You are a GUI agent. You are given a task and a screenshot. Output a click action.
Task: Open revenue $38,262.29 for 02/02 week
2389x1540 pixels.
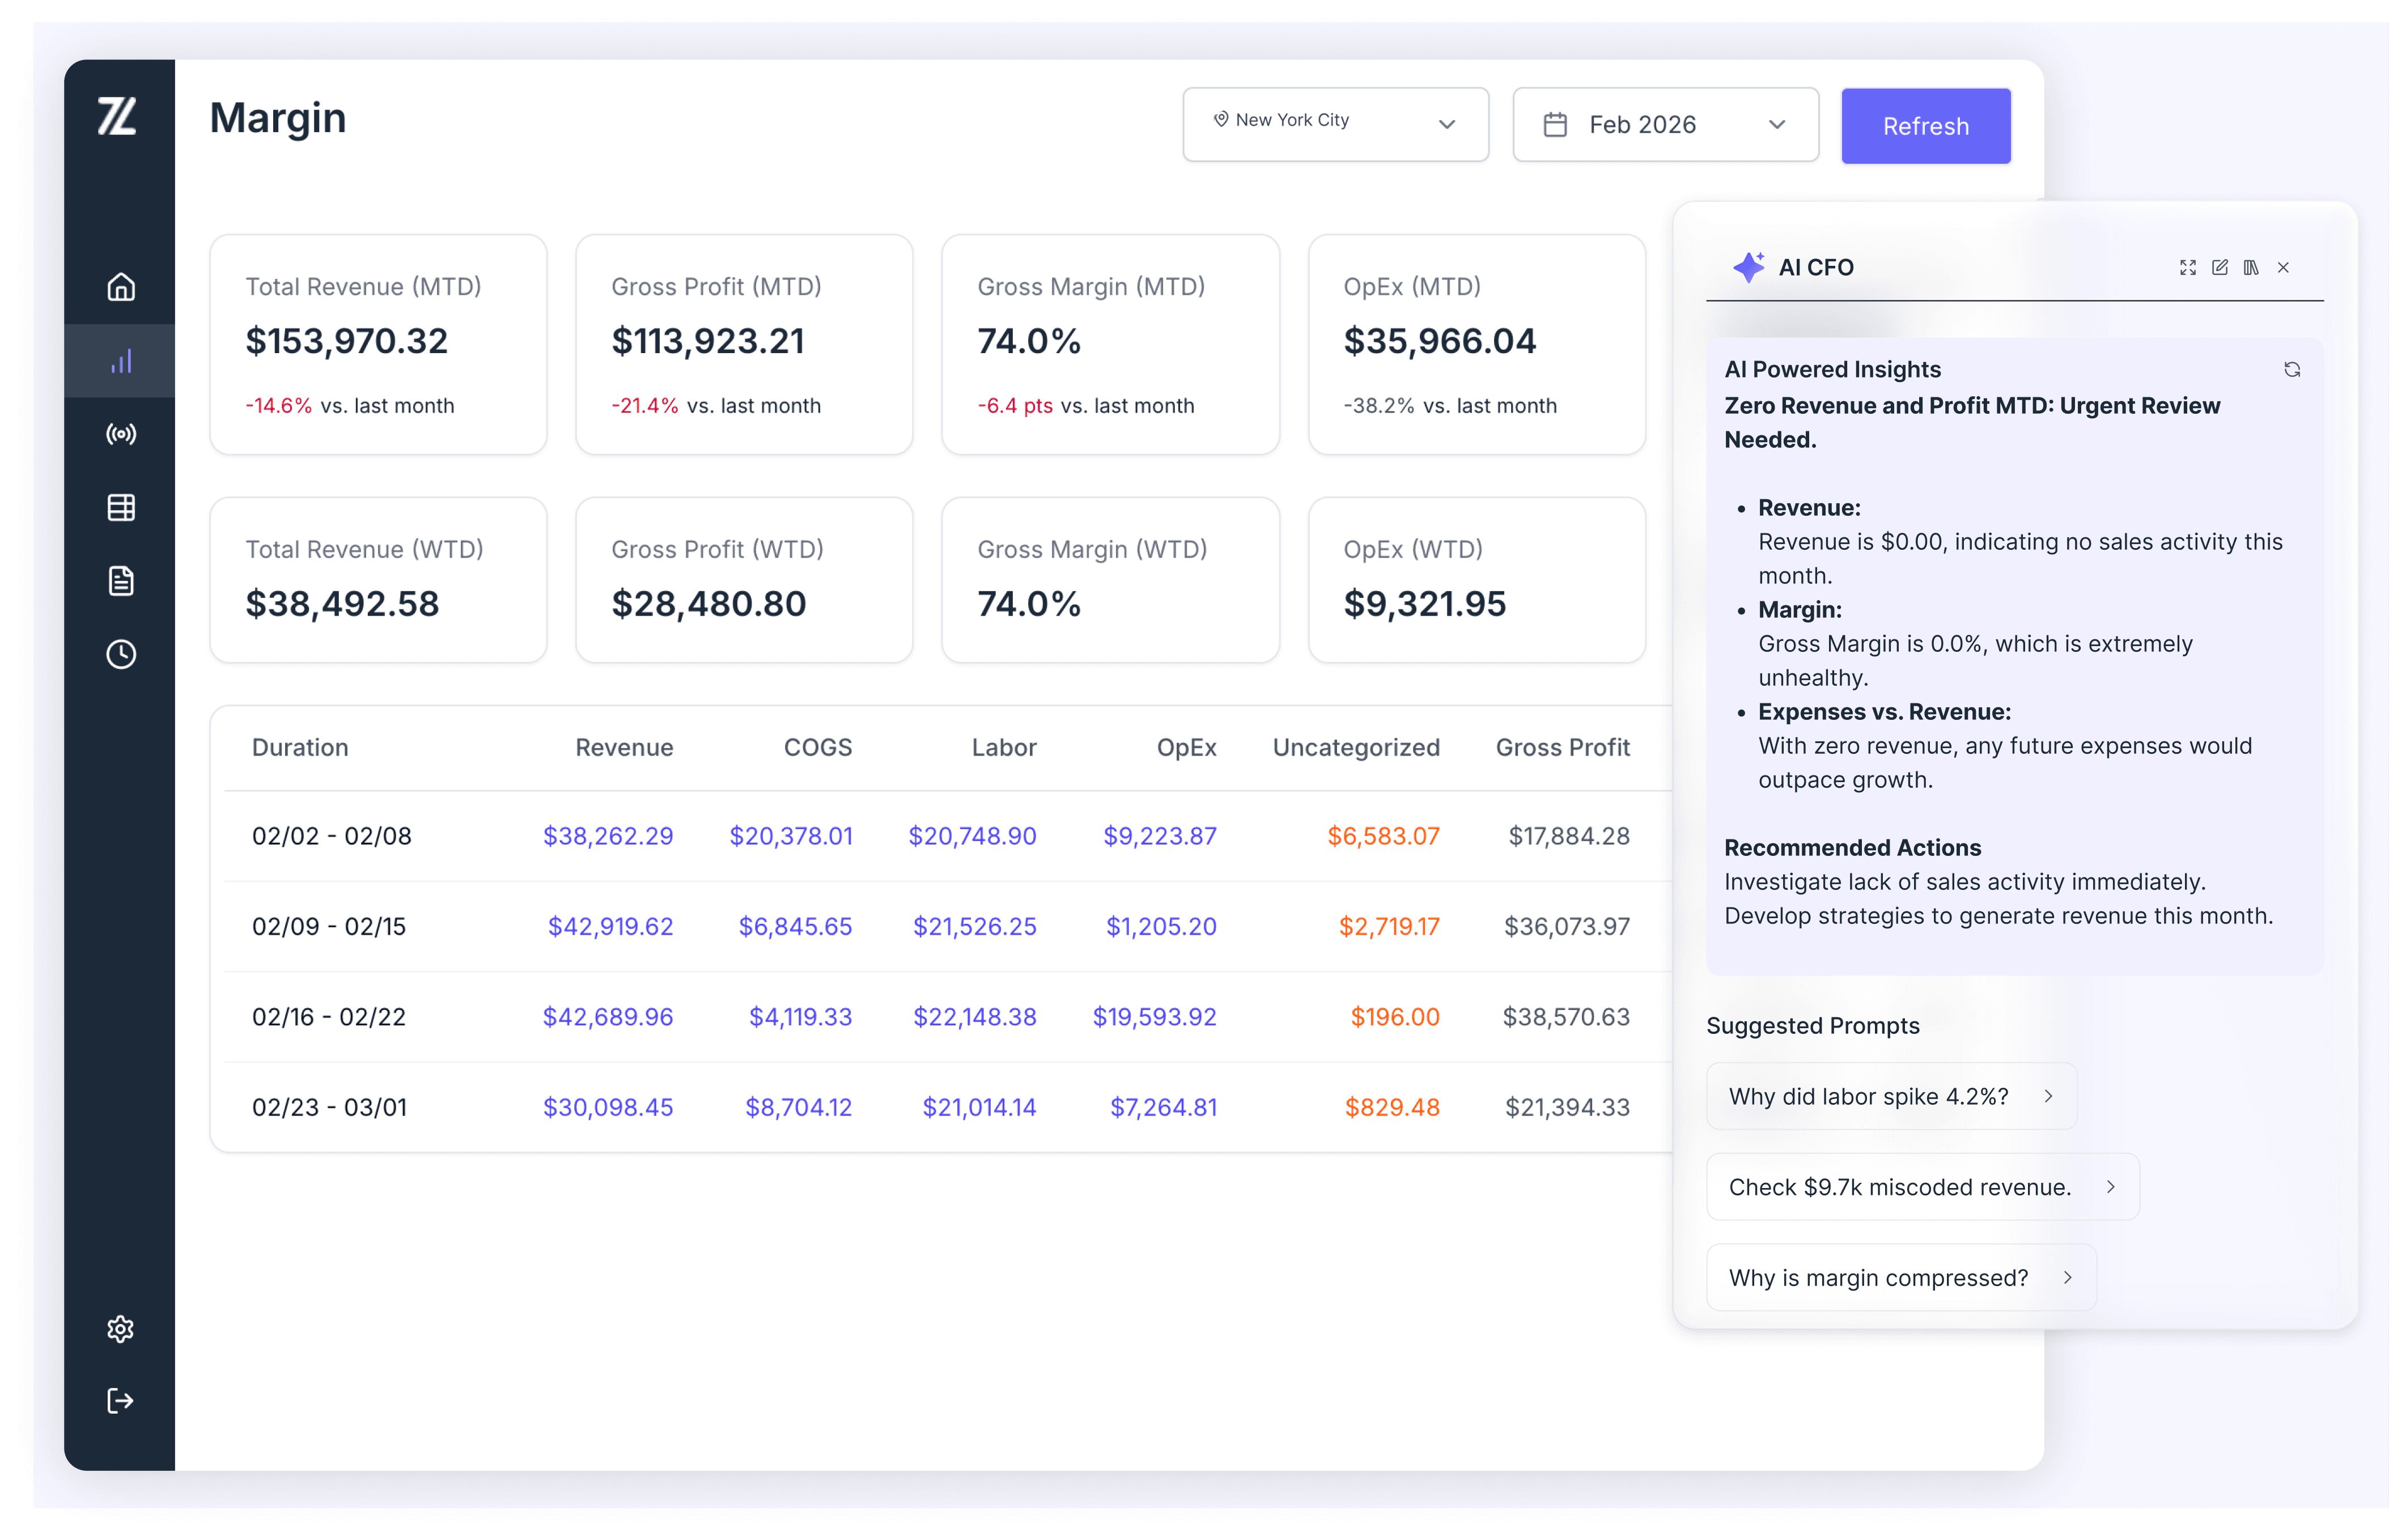607,836
